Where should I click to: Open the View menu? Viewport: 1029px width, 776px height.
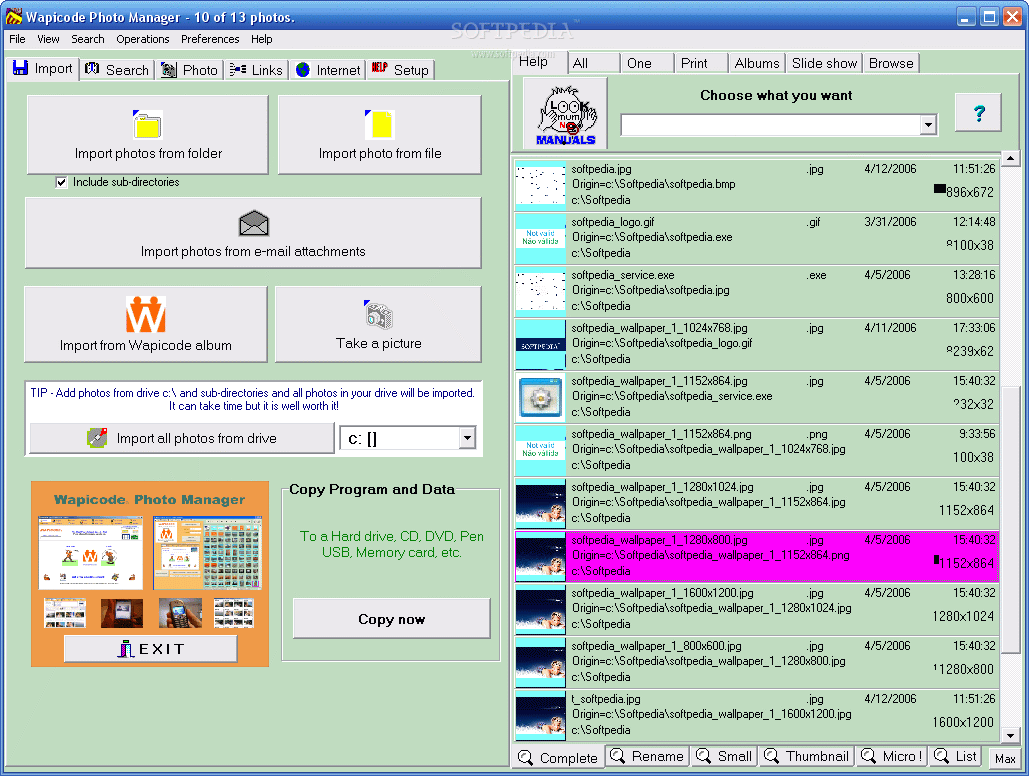tap(48, 39)
